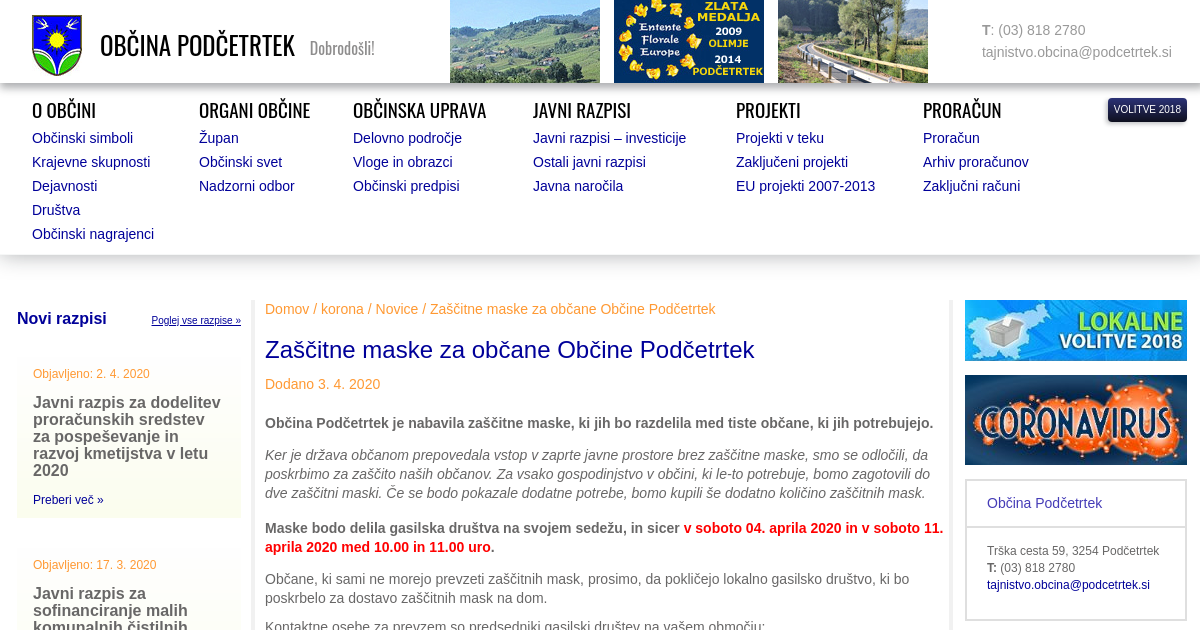Click Preberi več under kmetijstva razpis
Screen dimensions: 1200x630
coord(68,500)
